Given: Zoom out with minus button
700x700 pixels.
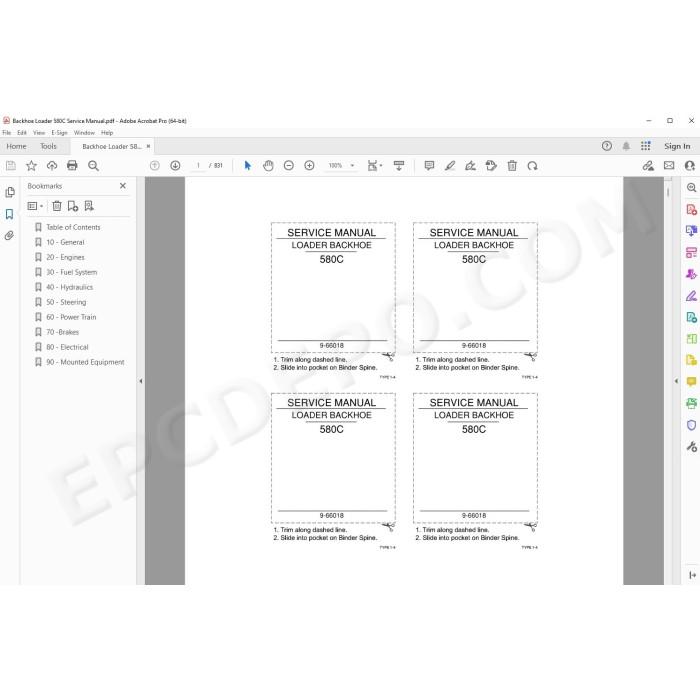Looking at the screenshot, I should tap(289, 166).
